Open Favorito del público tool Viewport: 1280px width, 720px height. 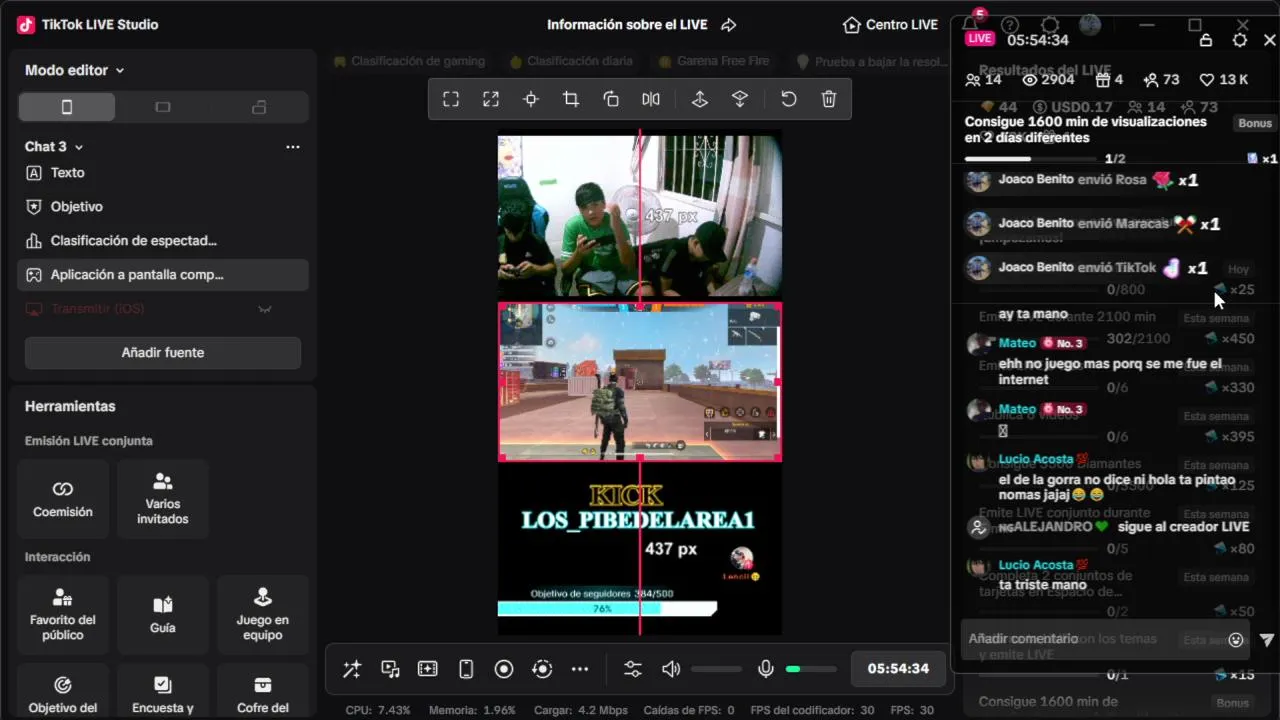point(63,614)
